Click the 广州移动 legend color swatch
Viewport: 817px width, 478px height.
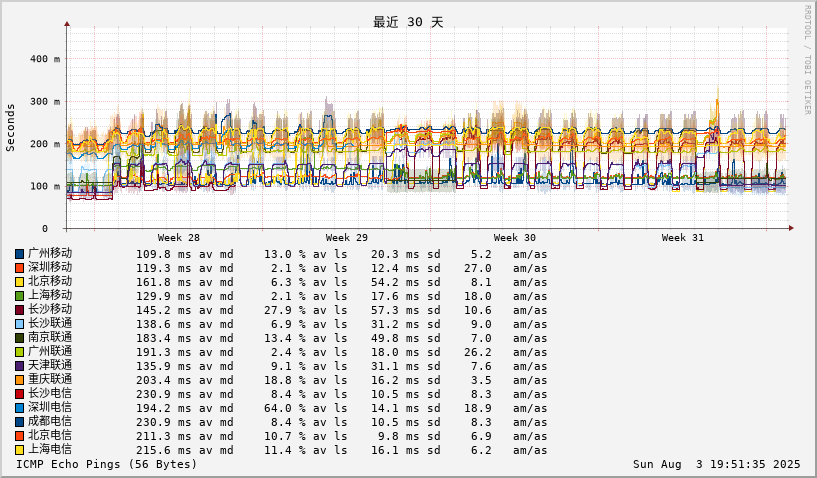pos(19,254)
